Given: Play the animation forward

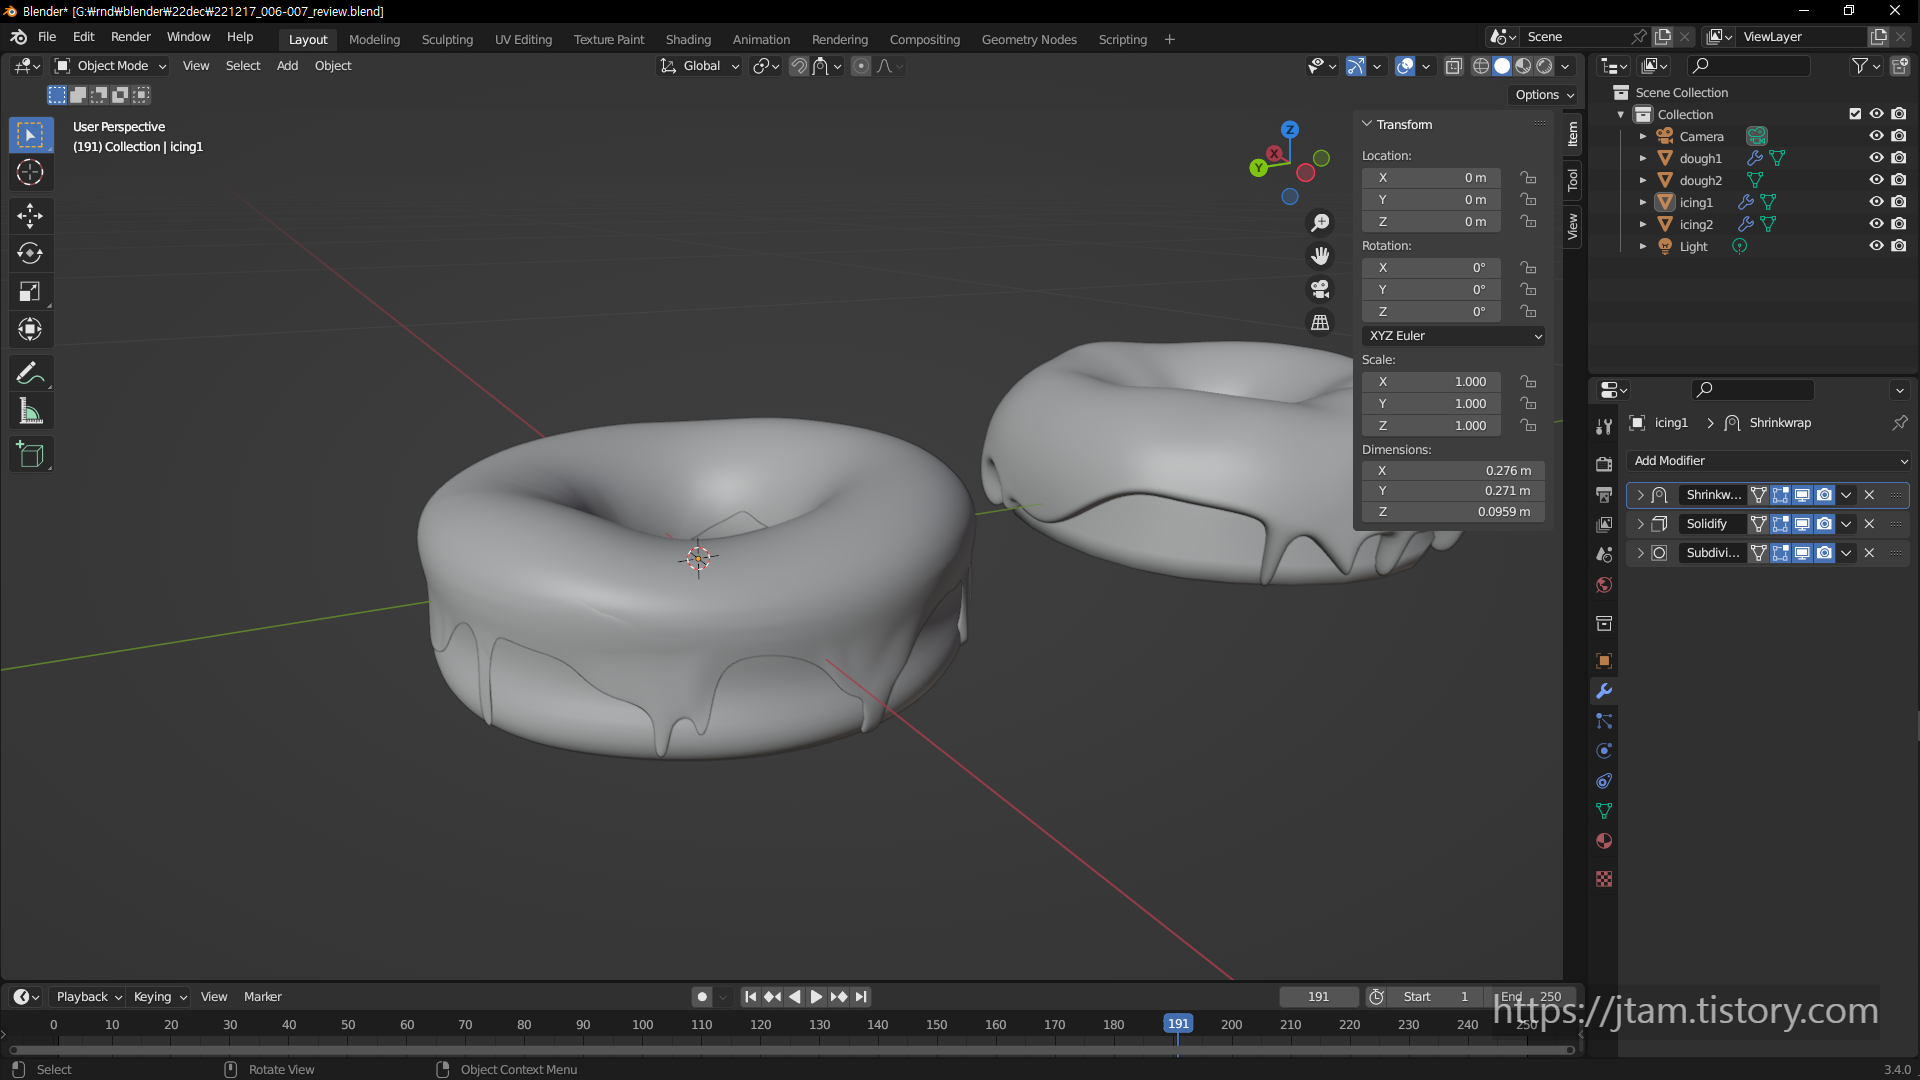Looking at the screenshot, I should pyautogui.click(x=816, y=997).
